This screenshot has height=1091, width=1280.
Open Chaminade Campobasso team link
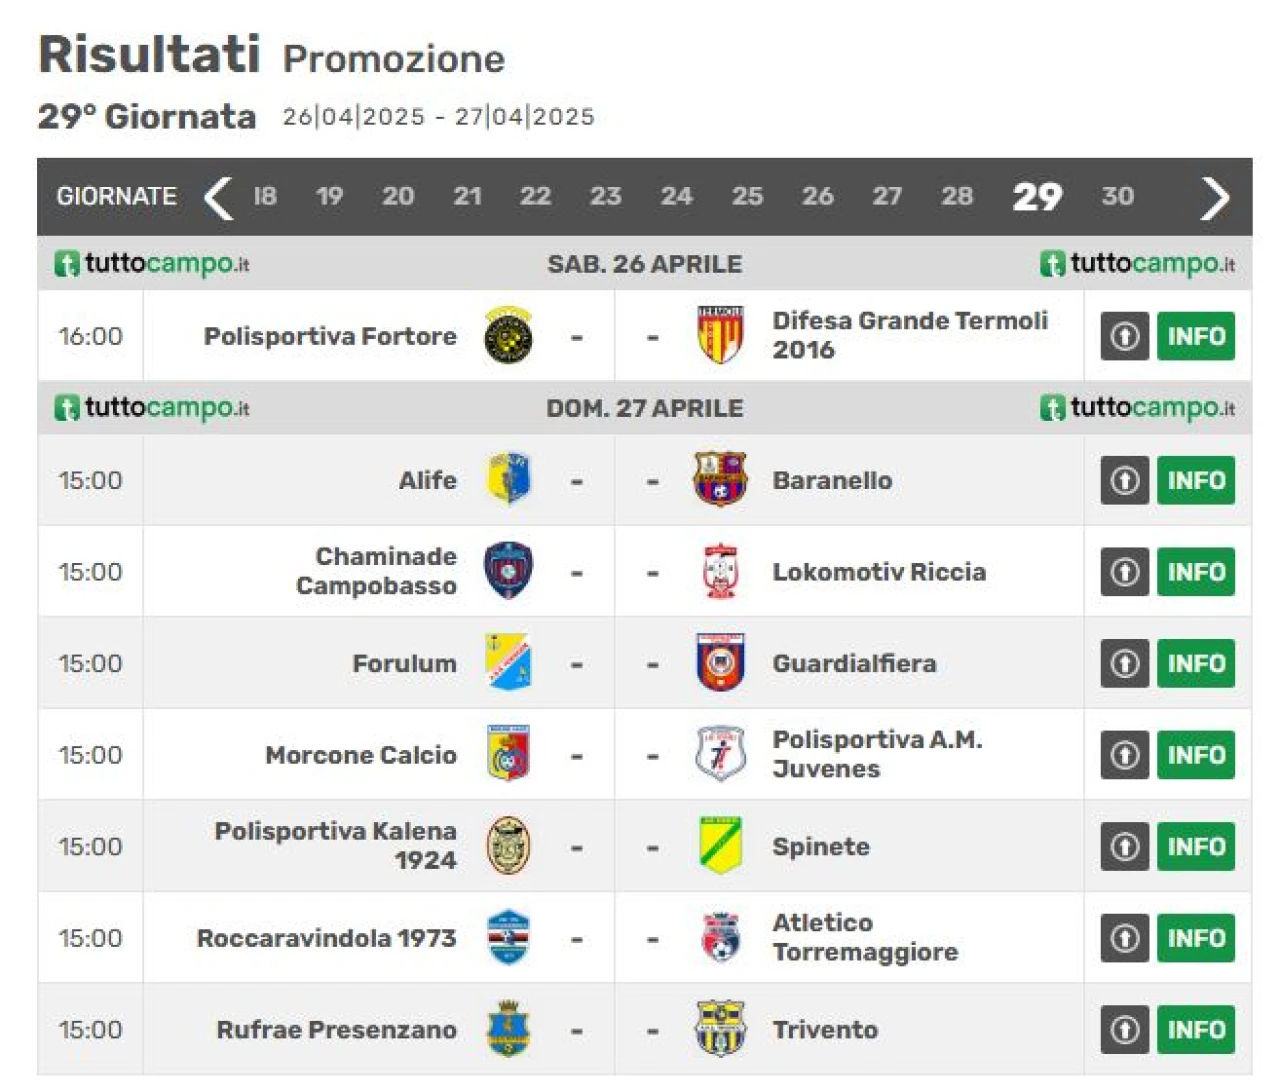(x=376, y=571)
